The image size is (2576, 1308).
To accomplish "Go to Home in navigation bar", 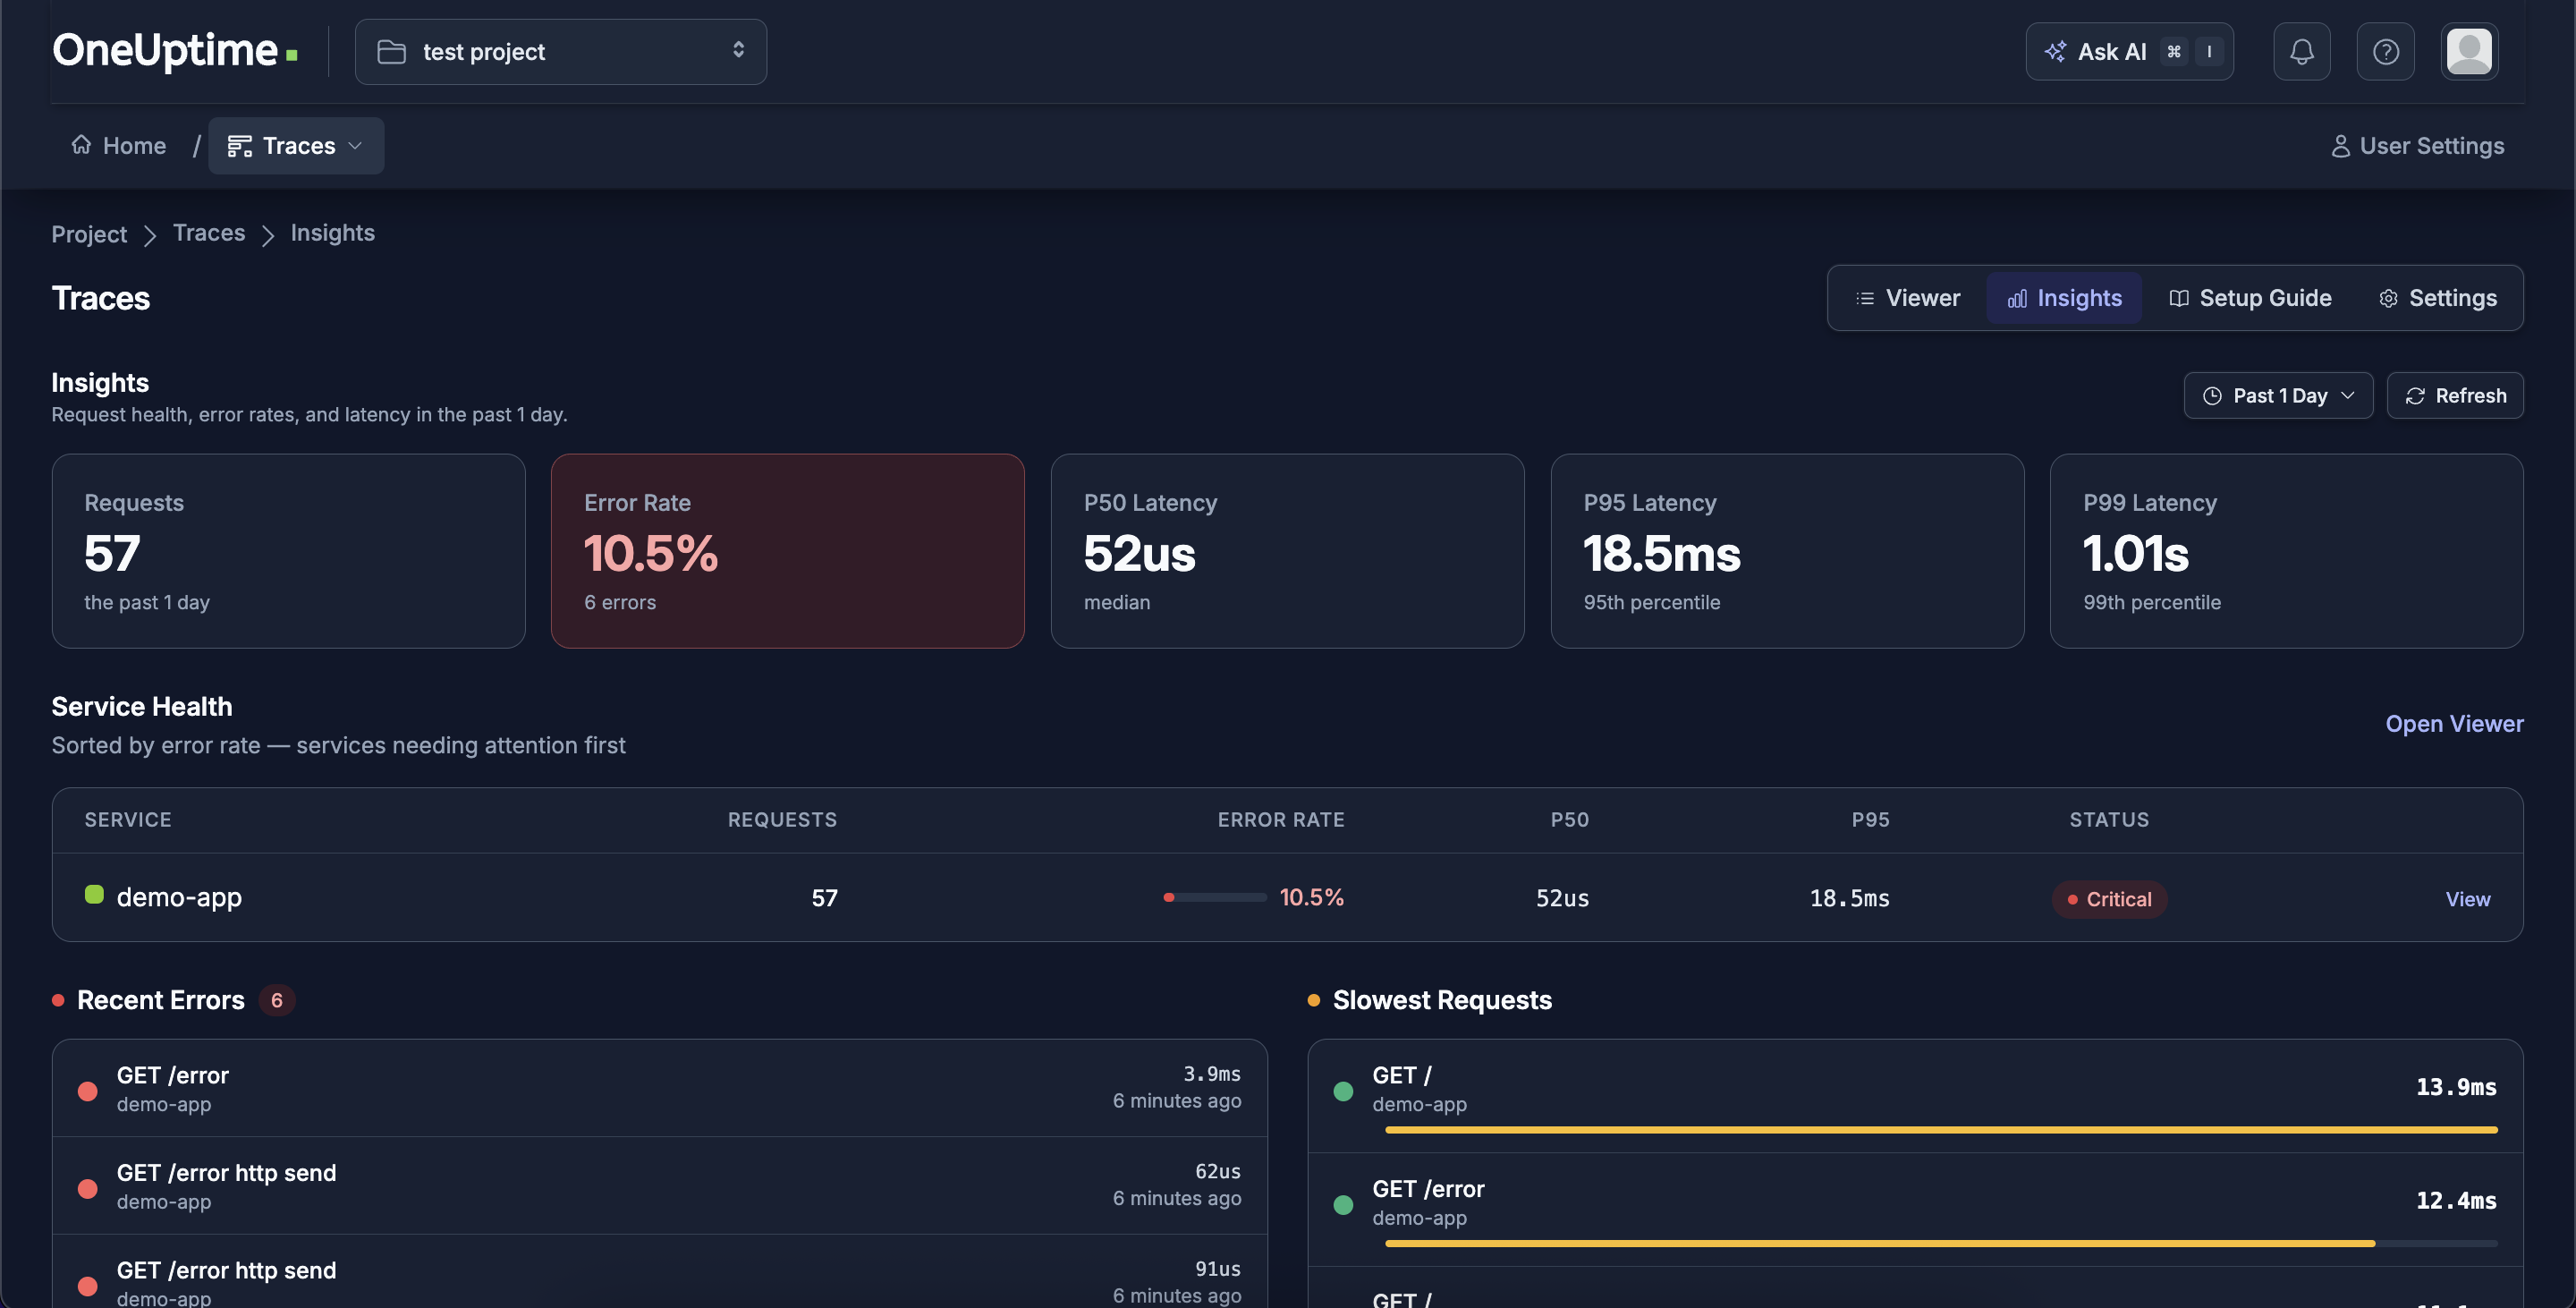I will [x=119, y=146].
